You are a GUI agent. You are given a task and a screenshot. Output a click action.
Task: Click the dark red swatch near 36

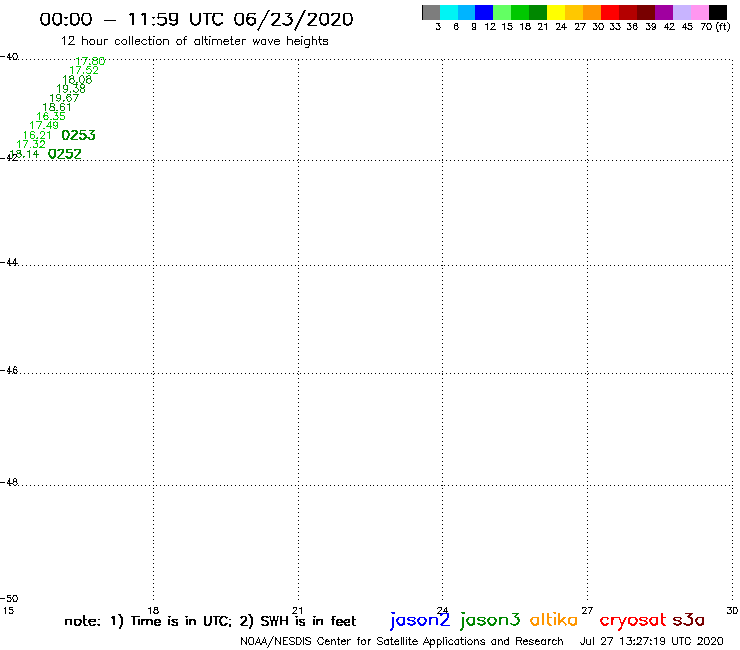click(x=628, y=12)
